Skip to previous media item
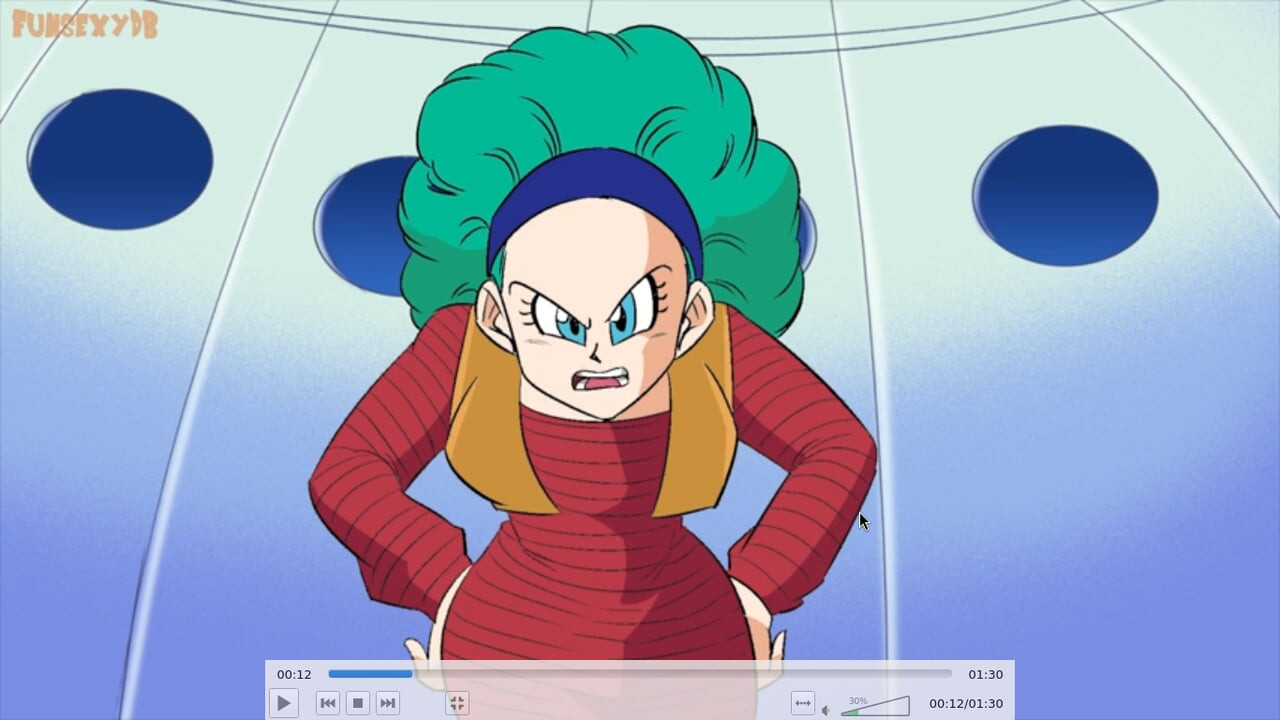The width and height of the screenshot is (1280, 720). 327,703
